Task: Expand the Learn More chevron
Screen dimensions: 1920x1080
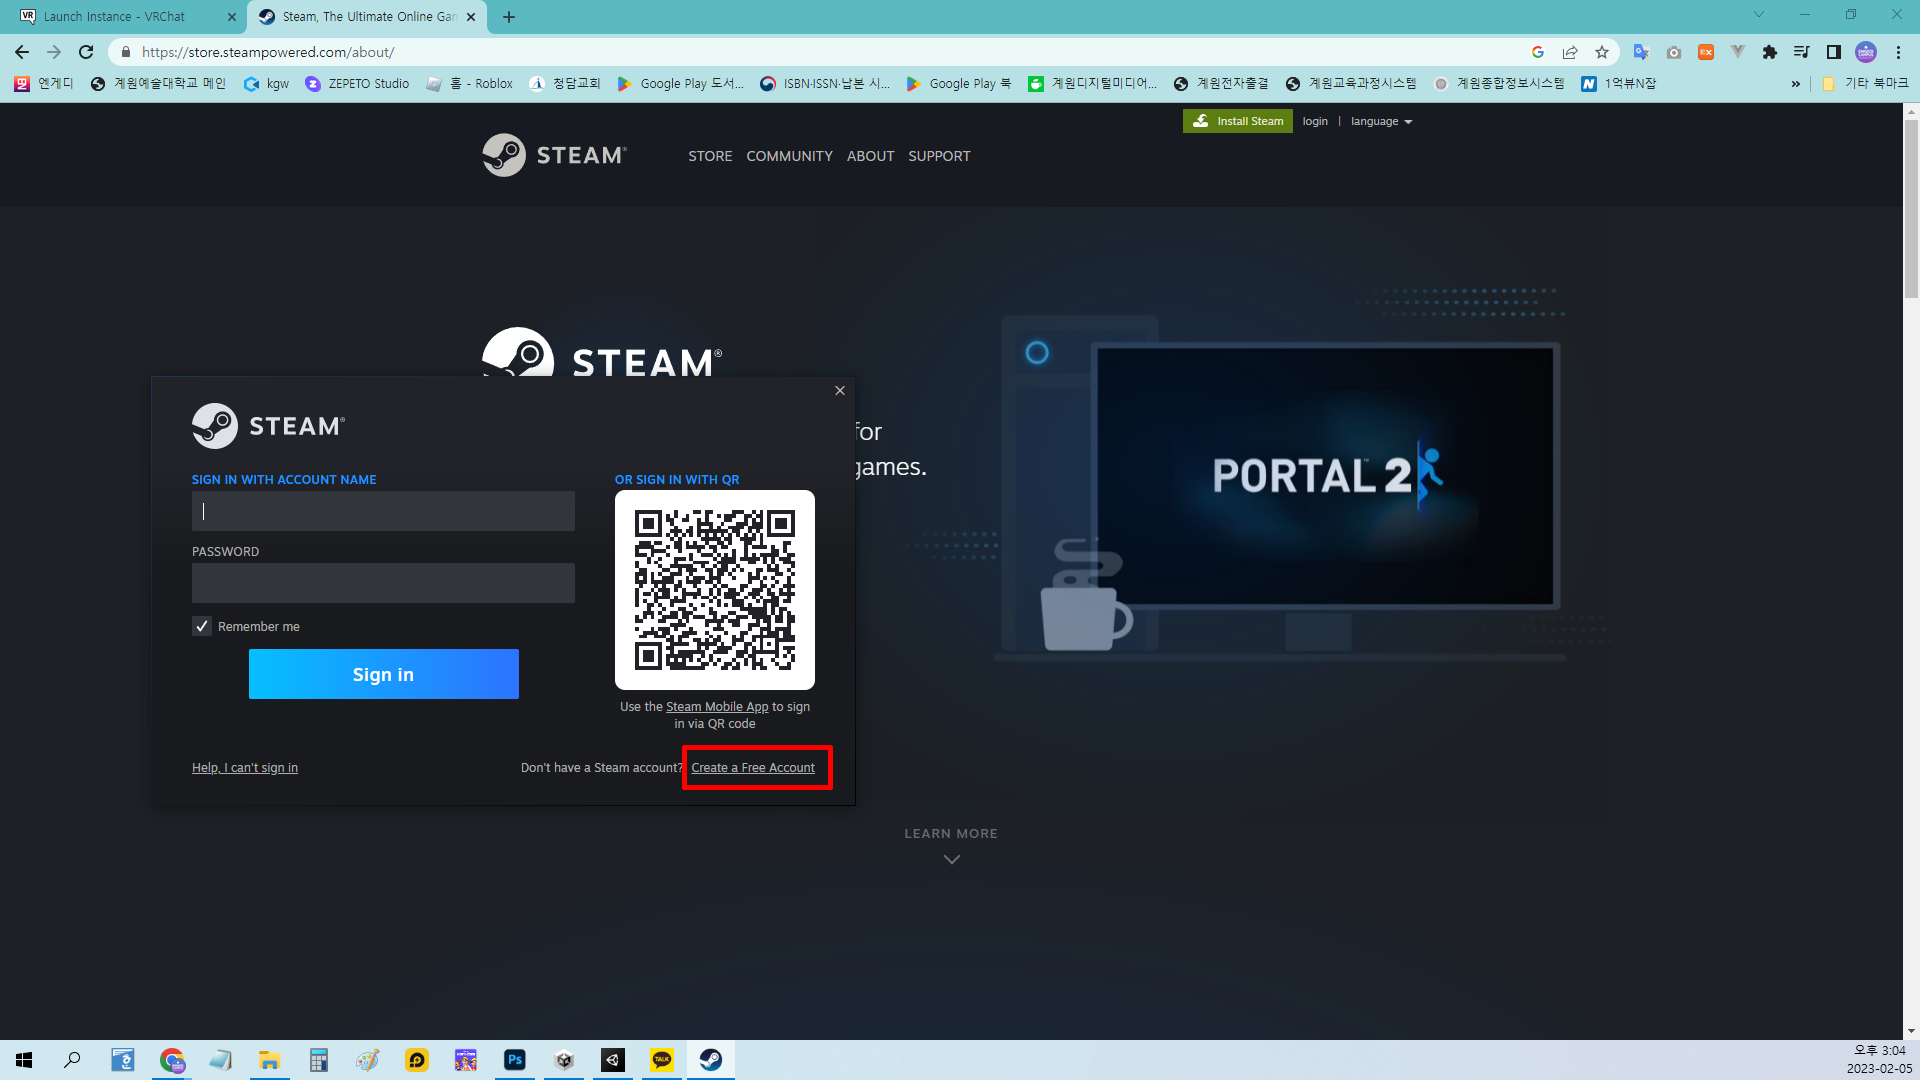Action: click(x=951, y=859)
